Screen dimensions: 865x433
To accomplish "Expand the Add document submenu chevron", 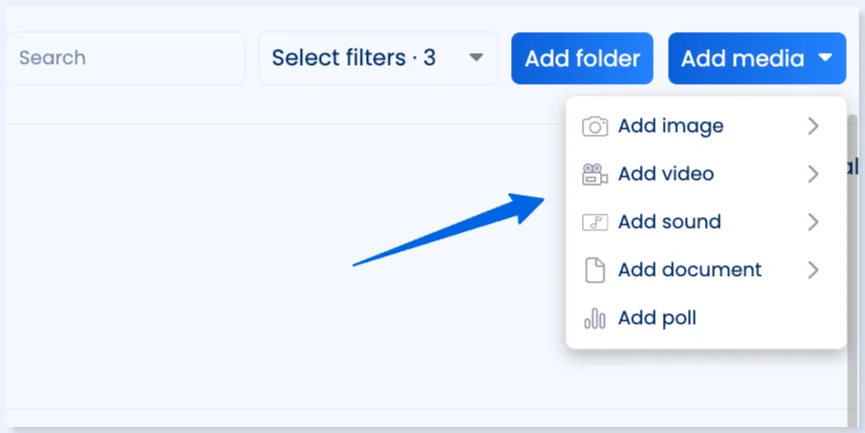I will (x=813, y=270).
